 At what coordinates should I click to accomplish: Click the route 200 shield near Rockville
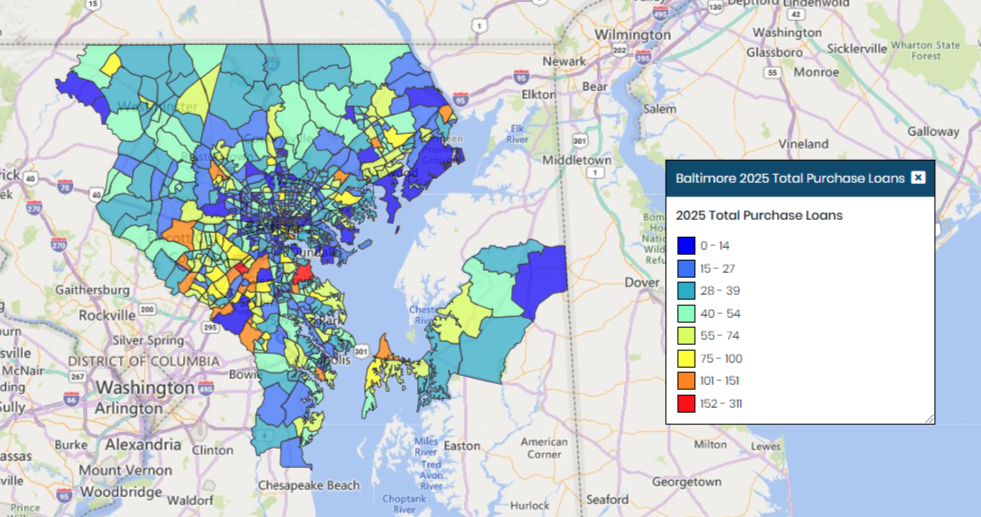pos(147,309)
